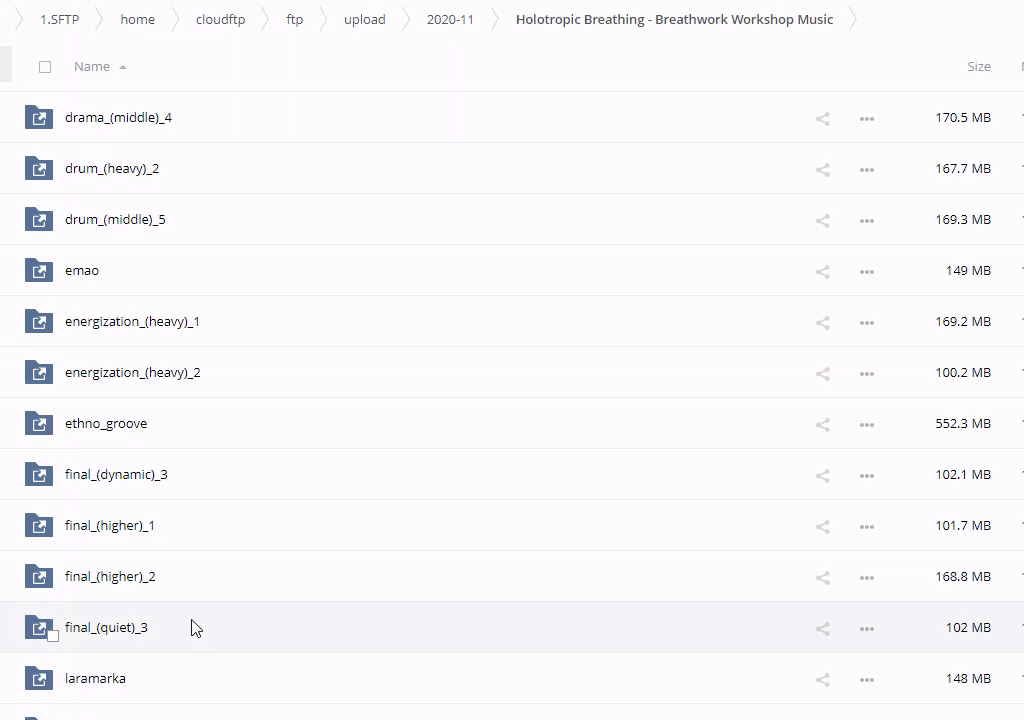Toggle the select all checkbox
This screenshot has width=1024, height=720.
(x=45, y=67)
